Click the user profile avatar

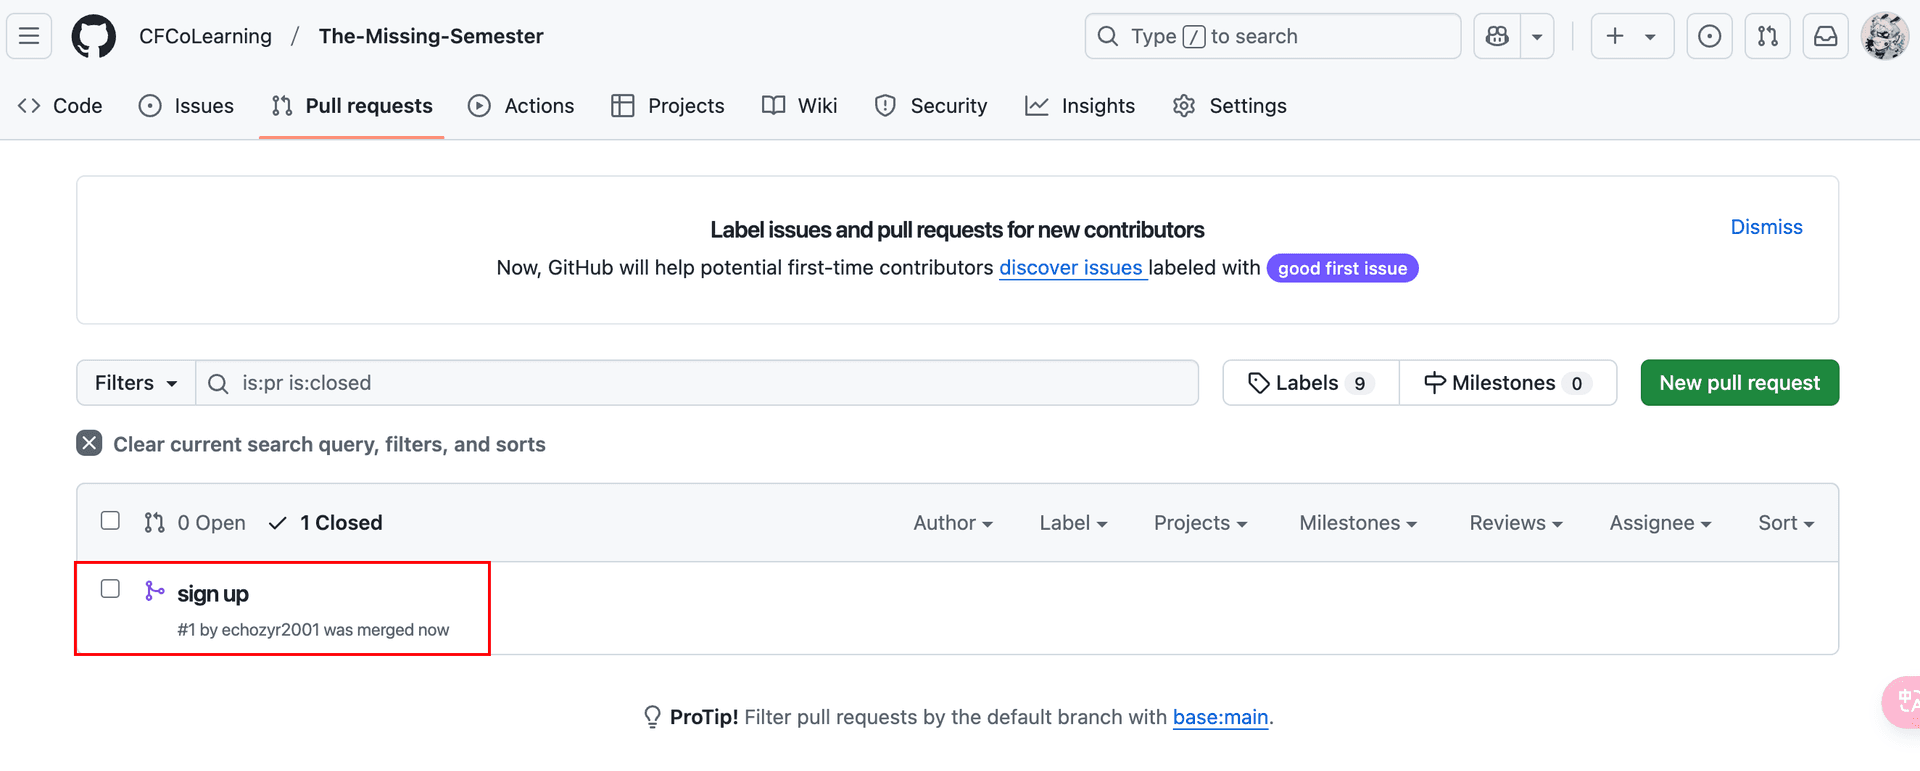pos(1884,36)
